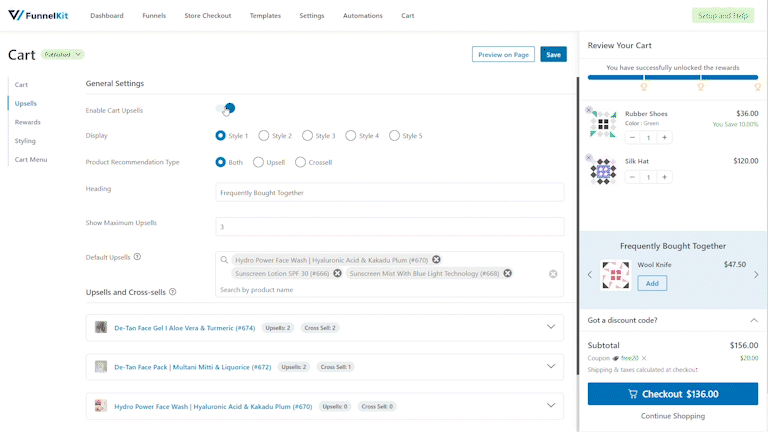The height and width of the screenshot is (432, 768).
Task: Select display Style 3
Action: 308,136
